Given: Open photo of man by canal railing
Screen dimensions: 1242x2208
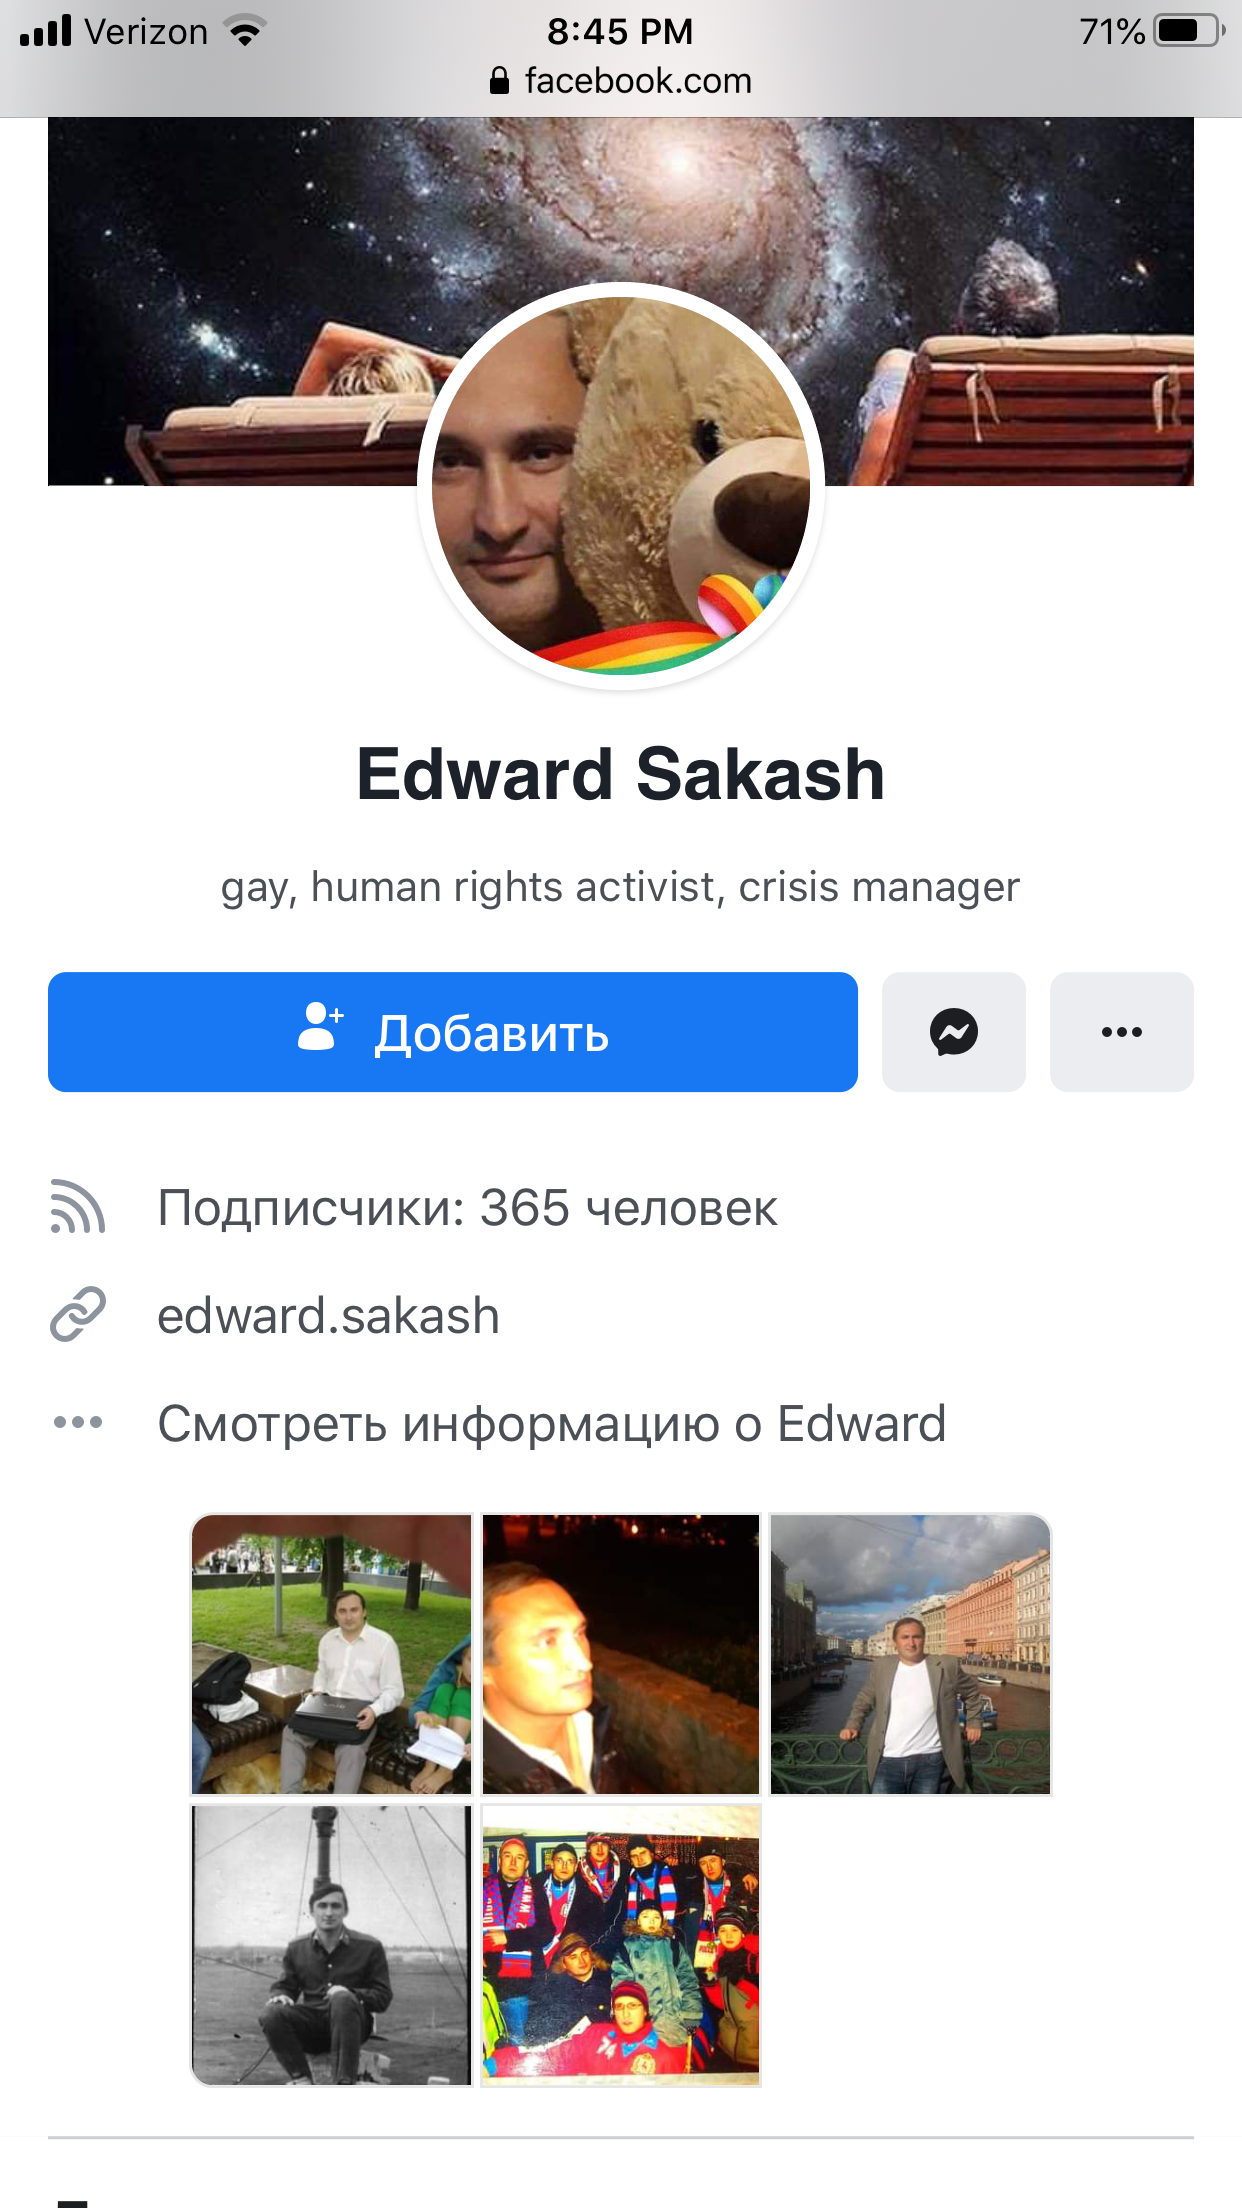Looking at the screenshot, I should pyautogui.click(x=910, y=1655).
